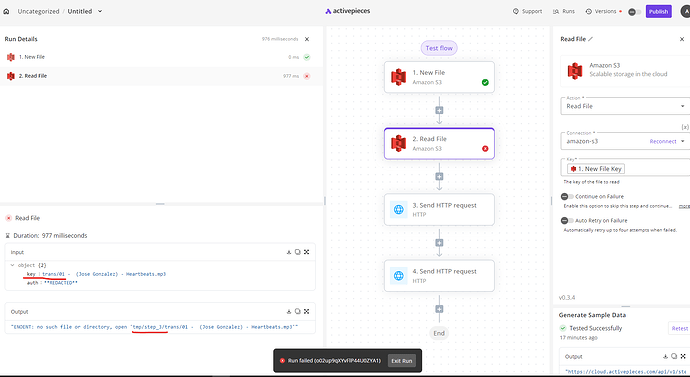
Task: Add a step after 2. Read File
Action: point(439,176)
